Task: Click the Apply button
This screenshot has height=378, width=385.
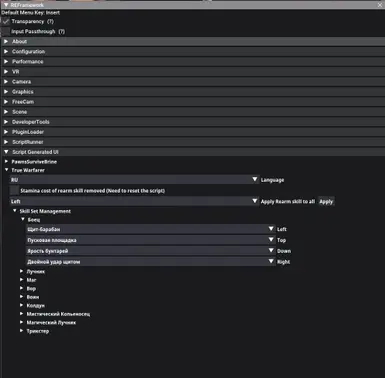Action: pos(326,201)
